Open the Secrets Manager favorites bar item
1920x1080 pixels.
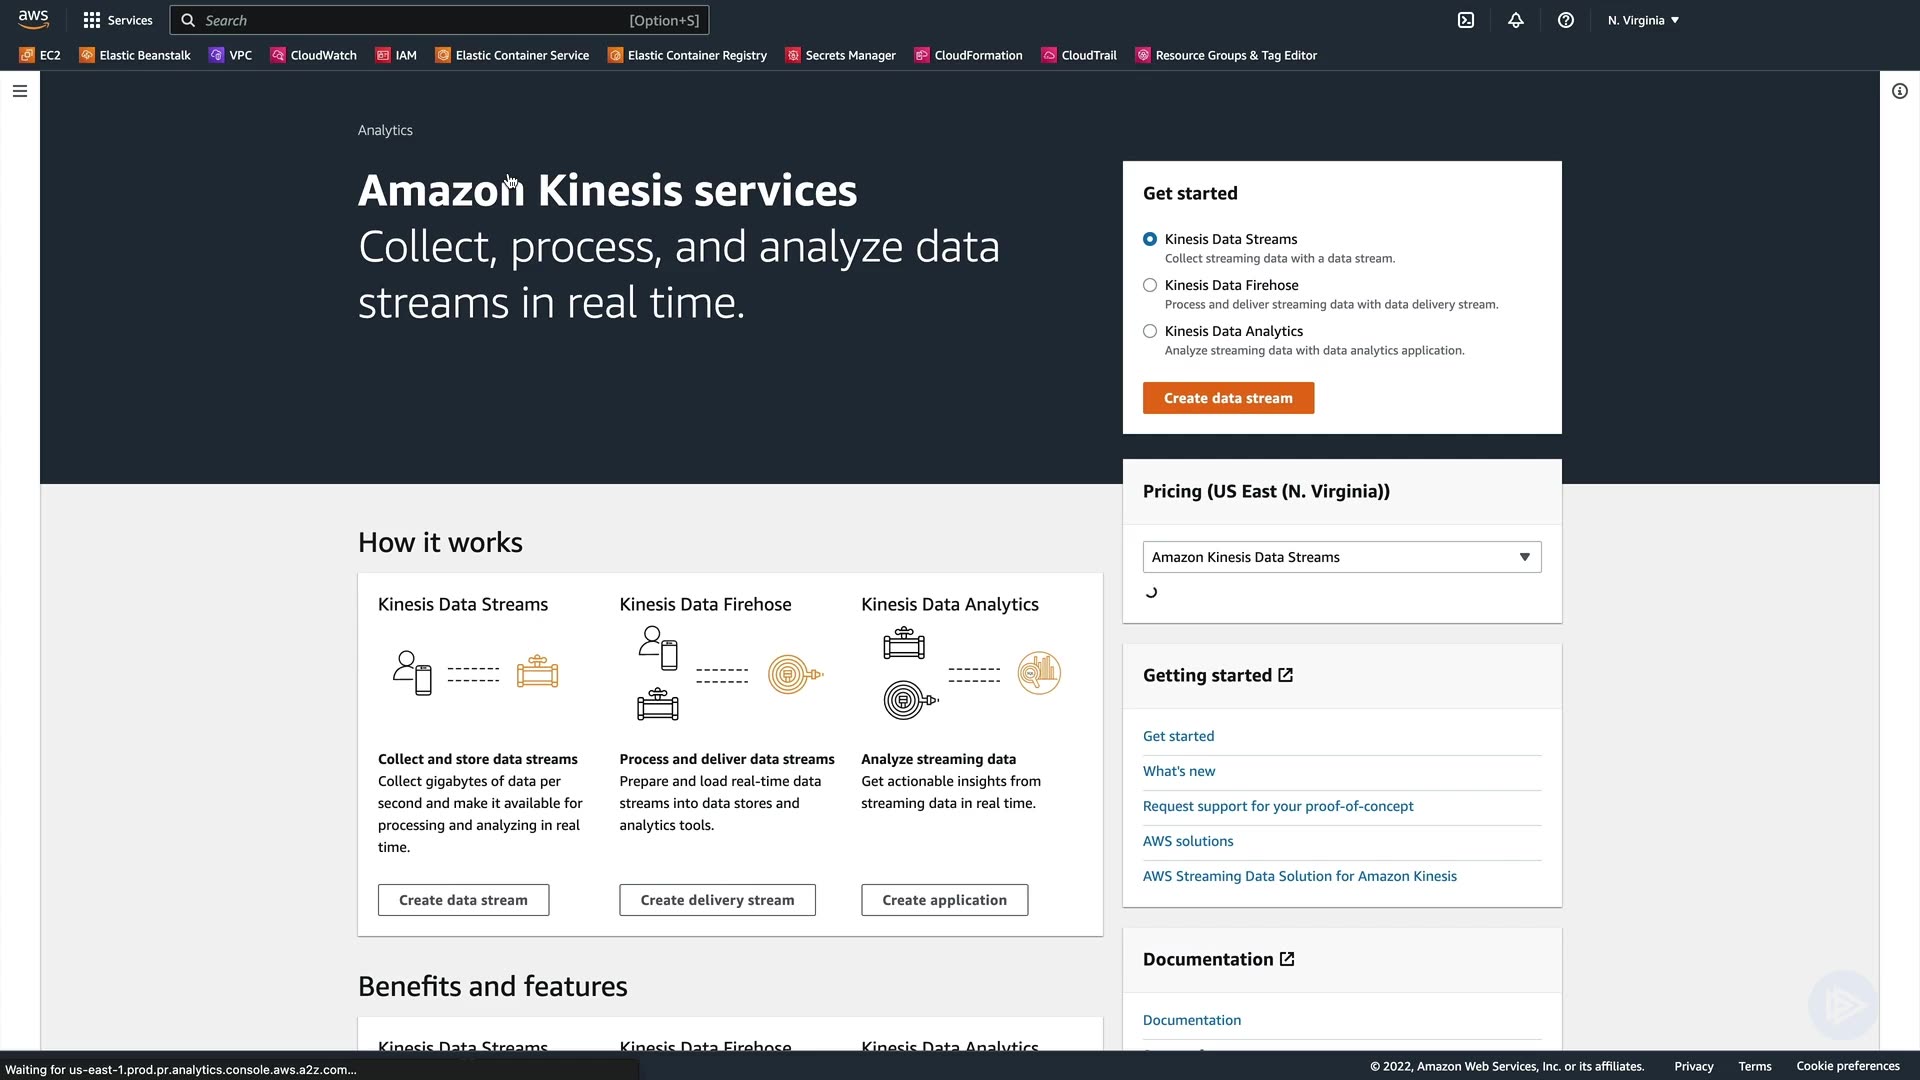click(x=840, y=55)
